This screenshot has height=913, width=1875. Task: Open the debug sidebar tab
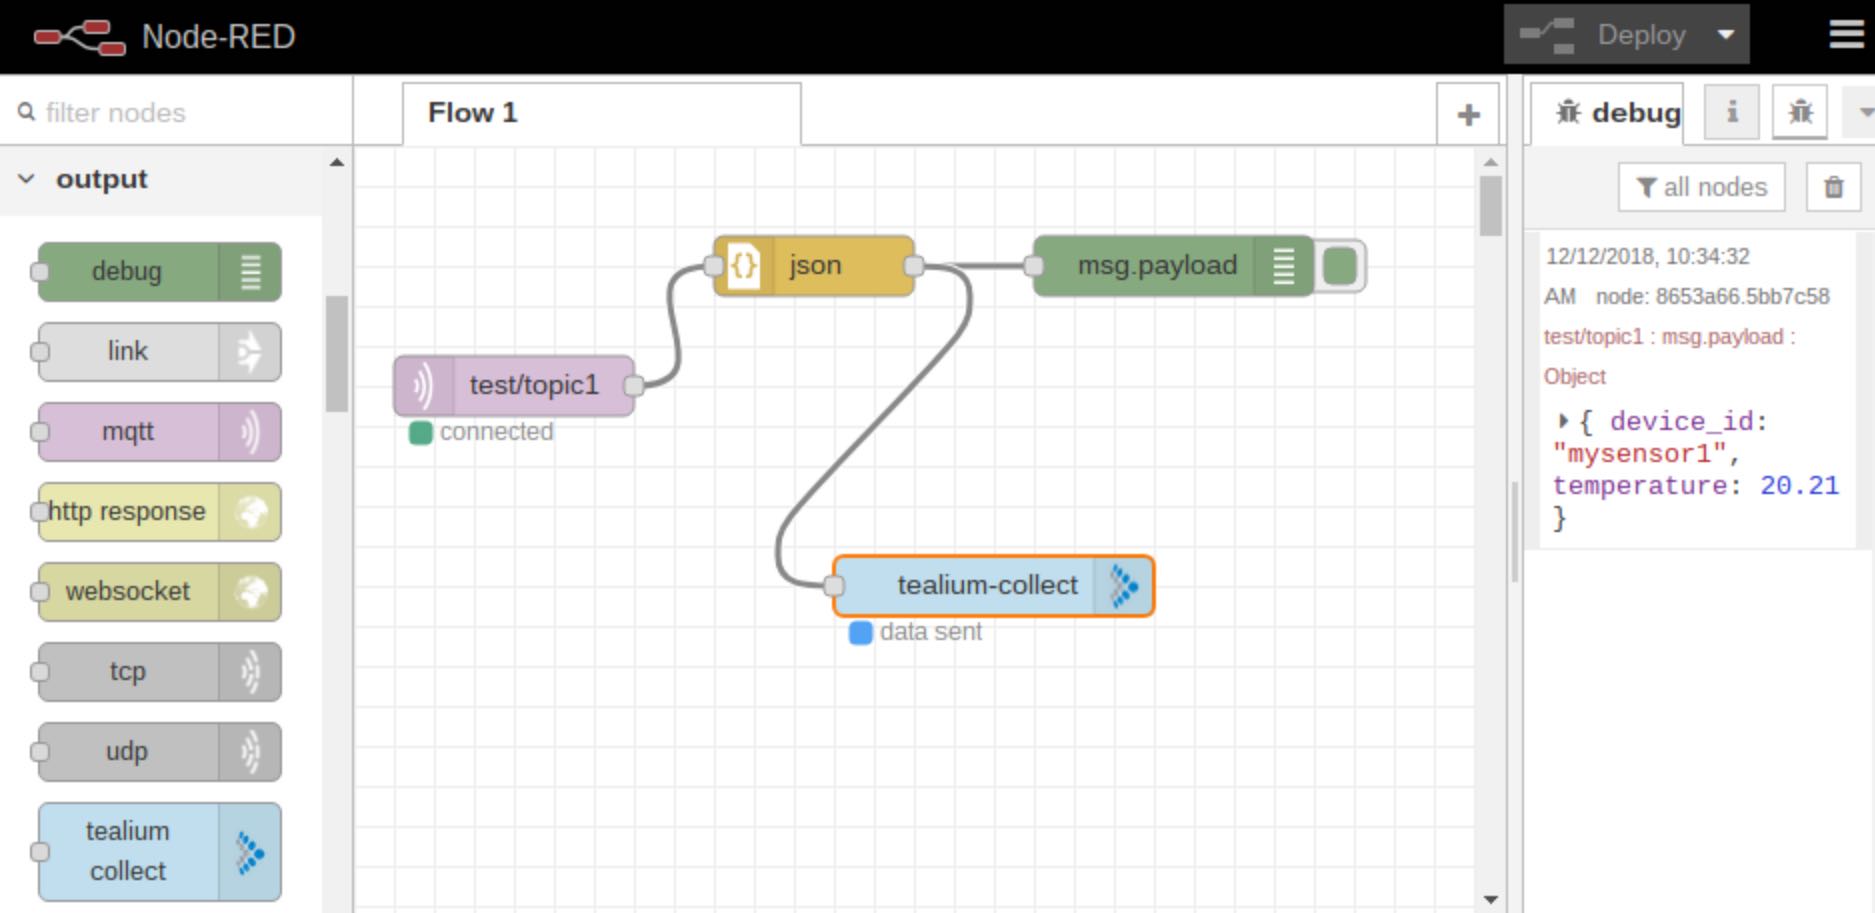(1607, 113)
